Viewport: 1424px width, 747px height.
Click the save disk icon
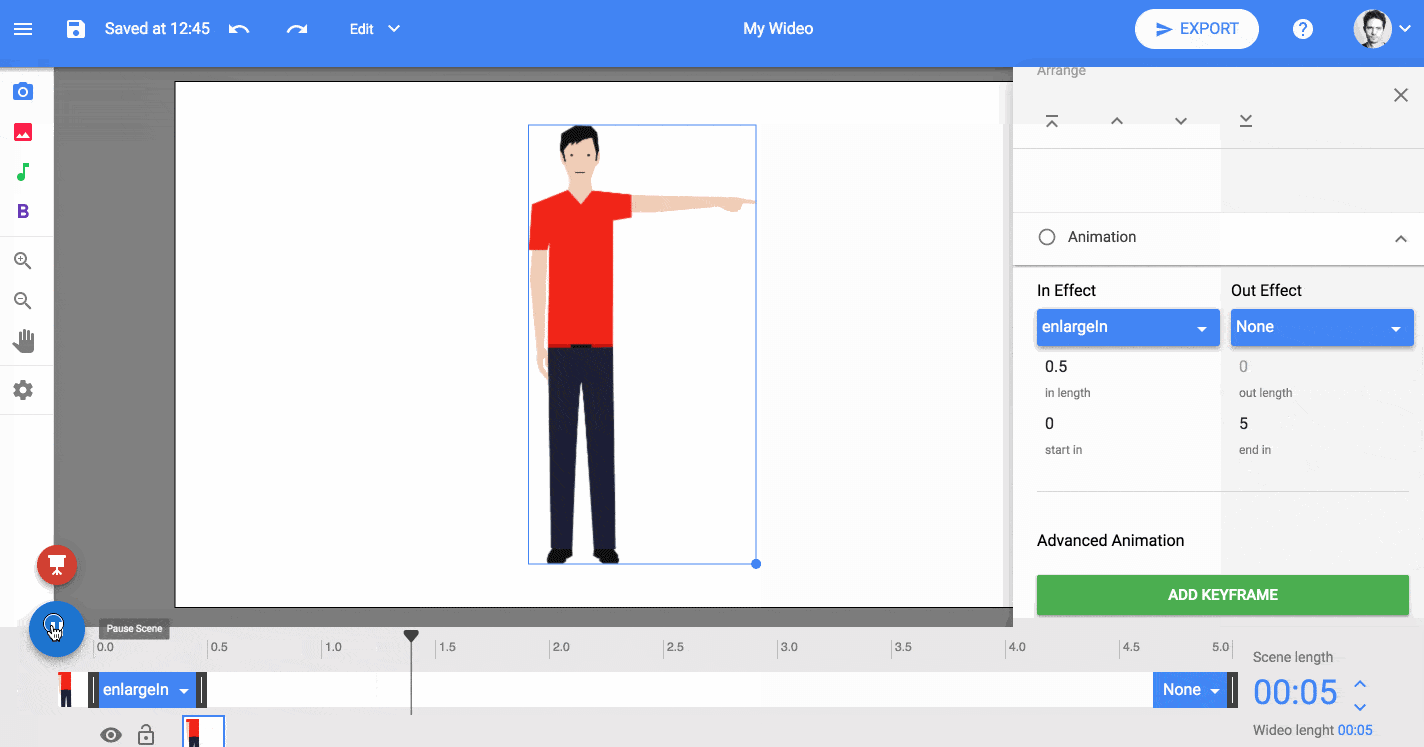tap(76, 29)
